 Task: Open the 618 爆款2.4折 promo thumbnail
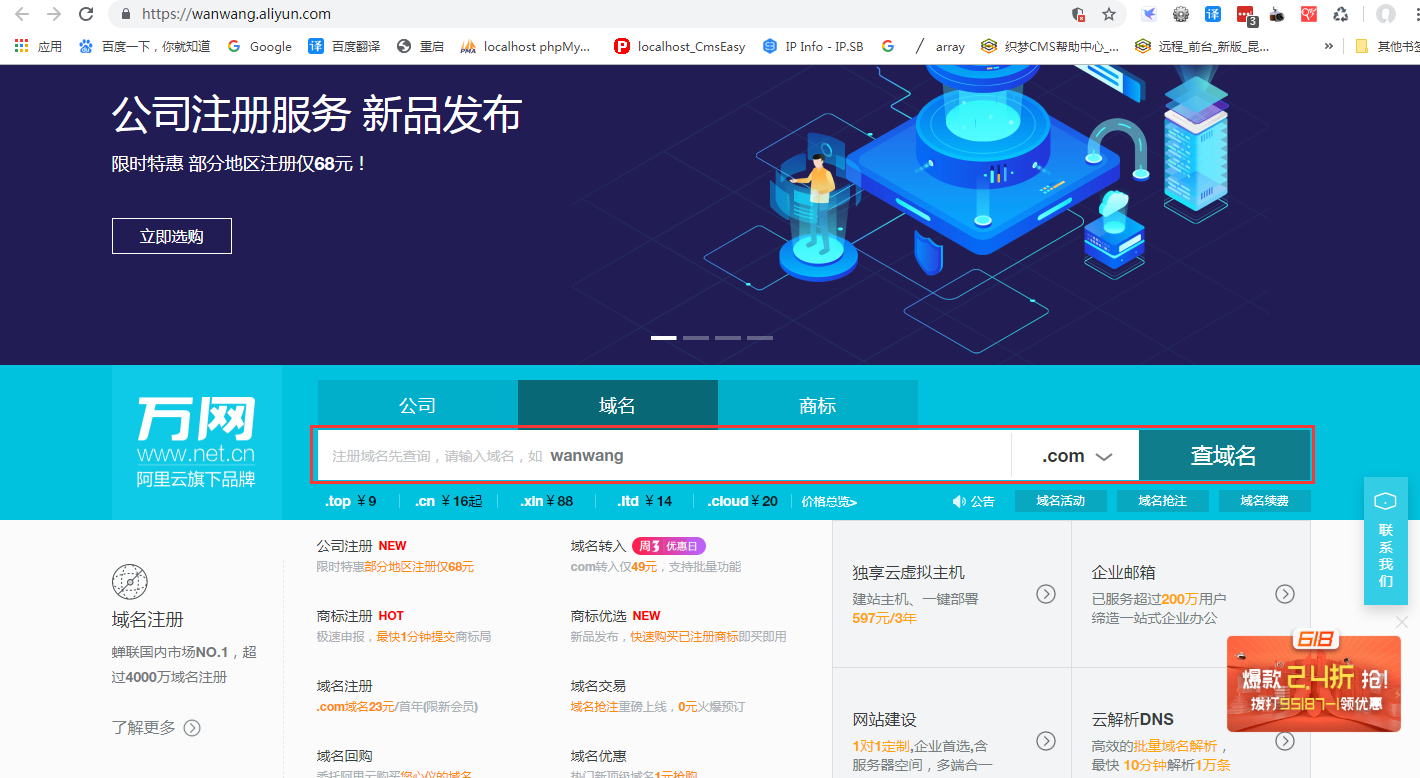[1314, 681]
